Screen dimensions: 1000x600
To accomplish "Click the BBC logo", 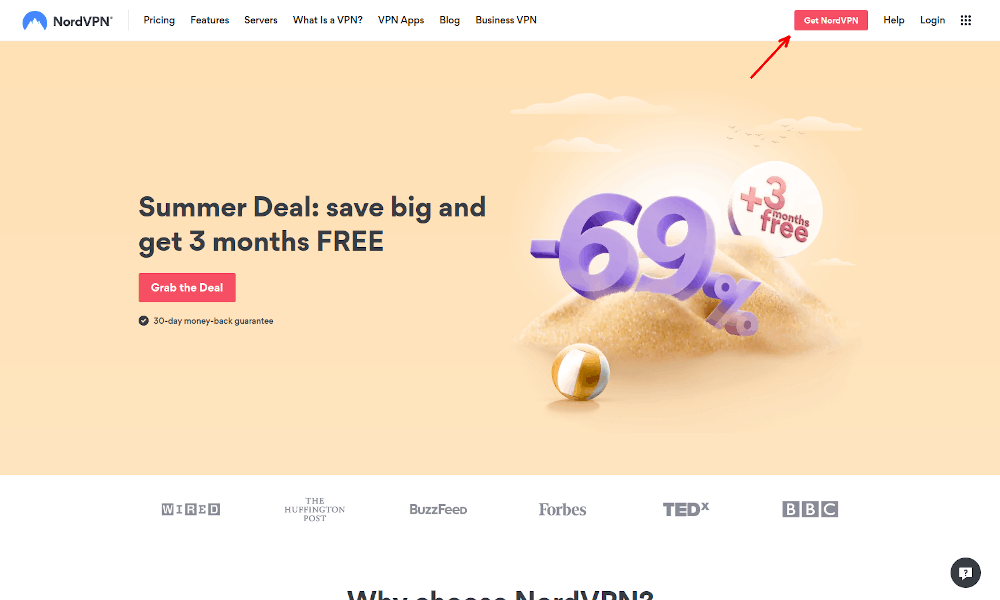I will (x=810, y=509).
